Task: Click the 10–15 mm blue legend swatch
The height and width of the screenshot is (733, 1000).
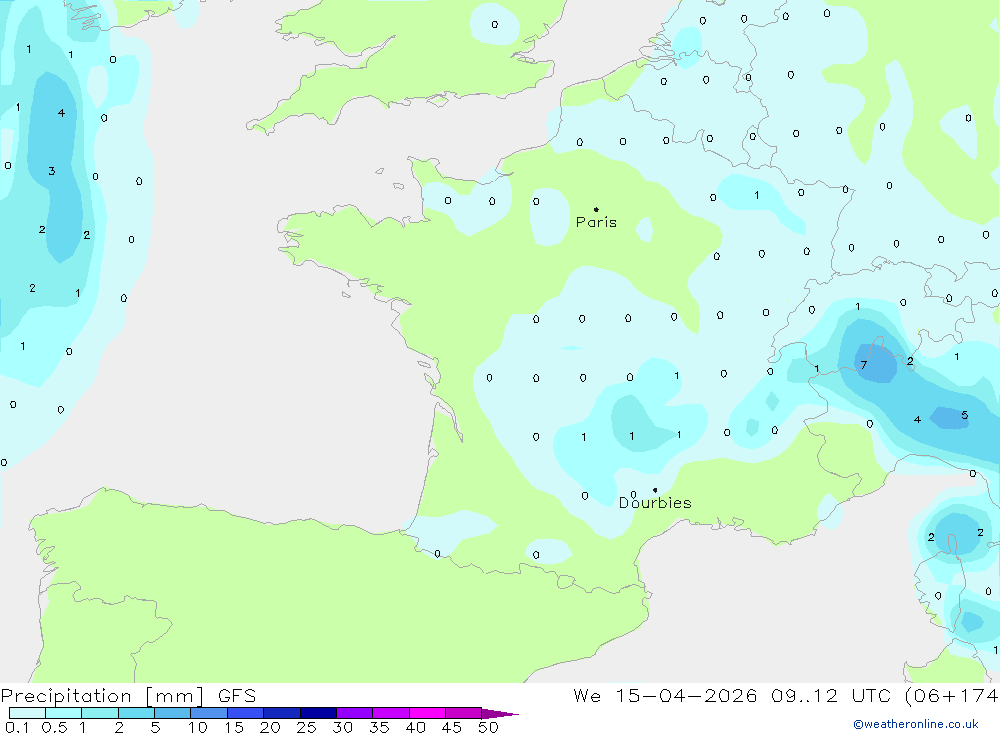Action: pos(209,713)
